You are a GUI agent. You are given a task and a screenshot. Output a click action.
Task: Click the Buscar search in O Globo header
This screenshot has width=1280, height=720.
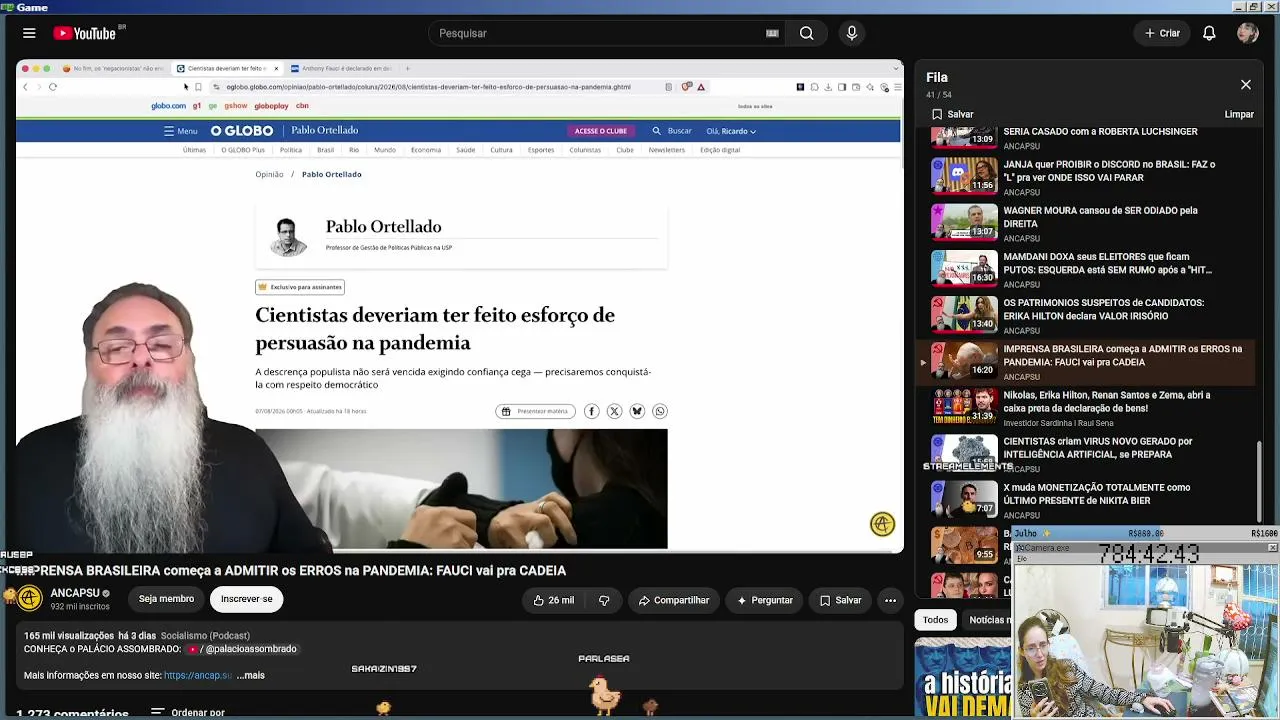(x=672, y=131)
